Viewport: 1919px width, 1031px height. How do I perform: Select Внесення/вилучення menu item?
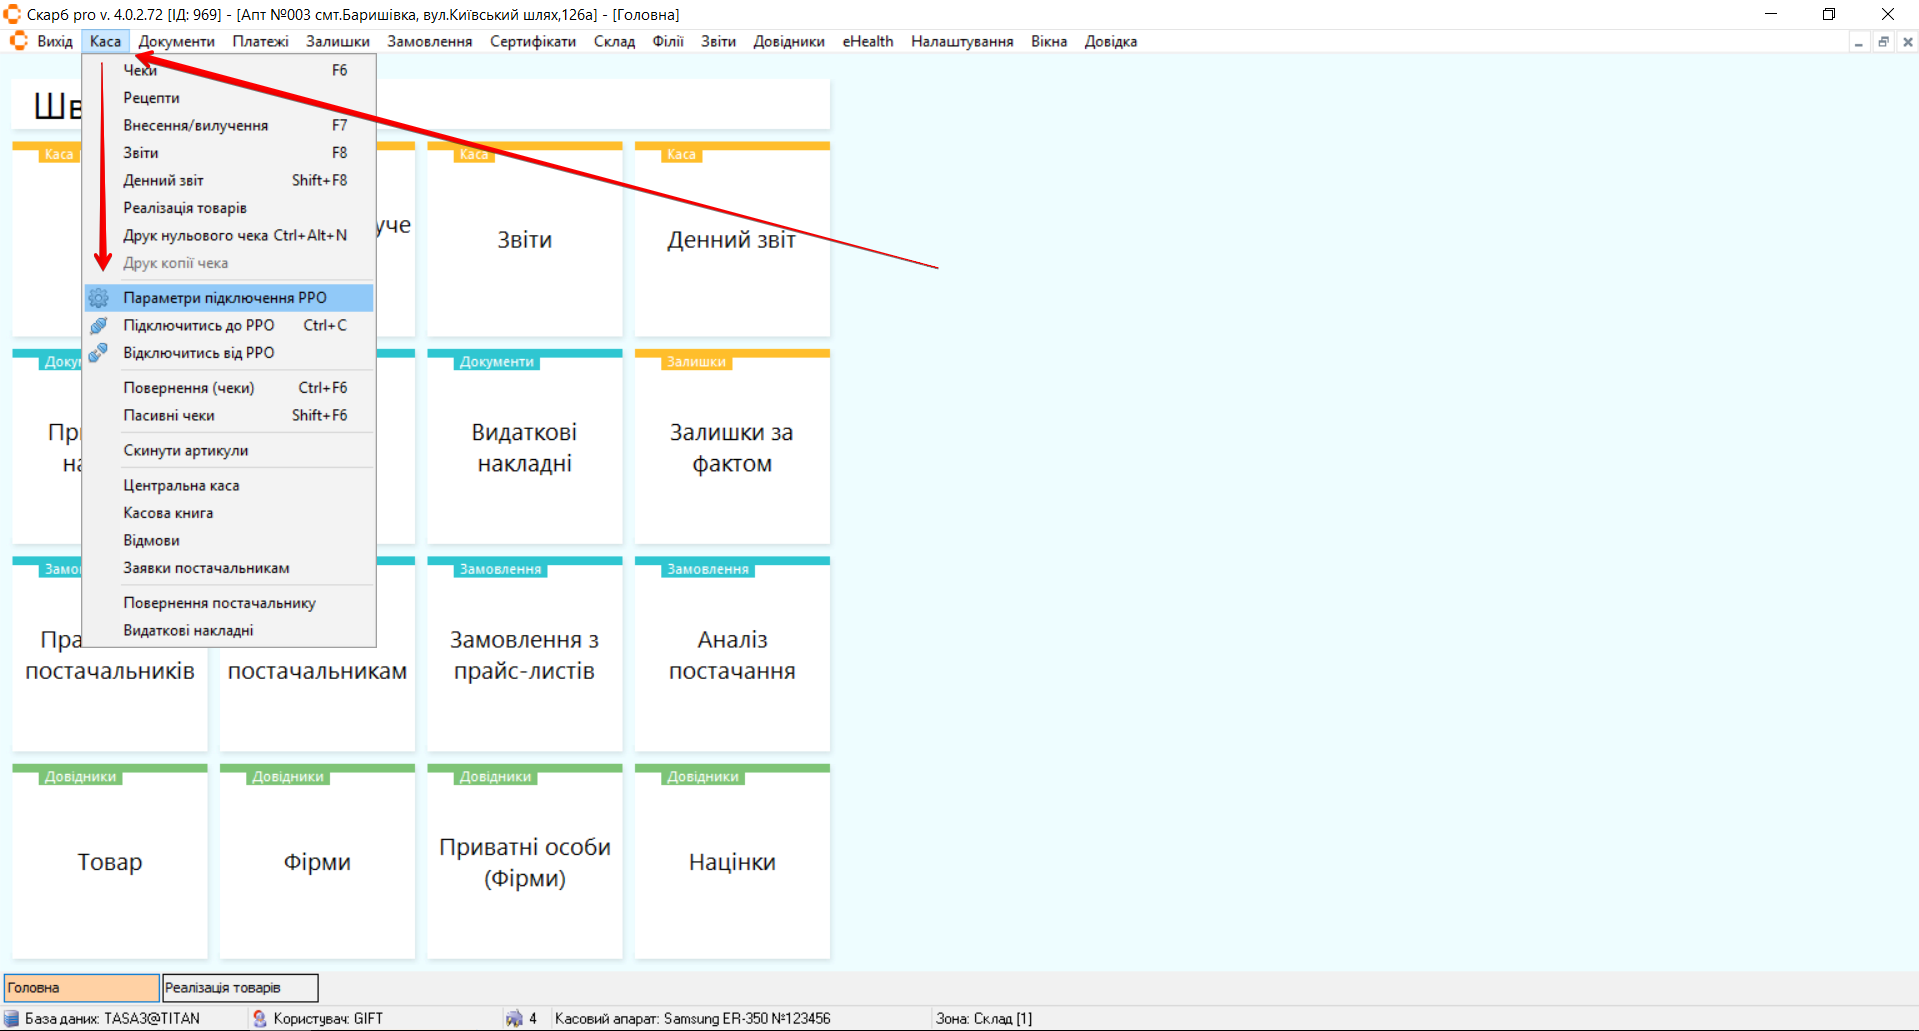coord(195,126)
